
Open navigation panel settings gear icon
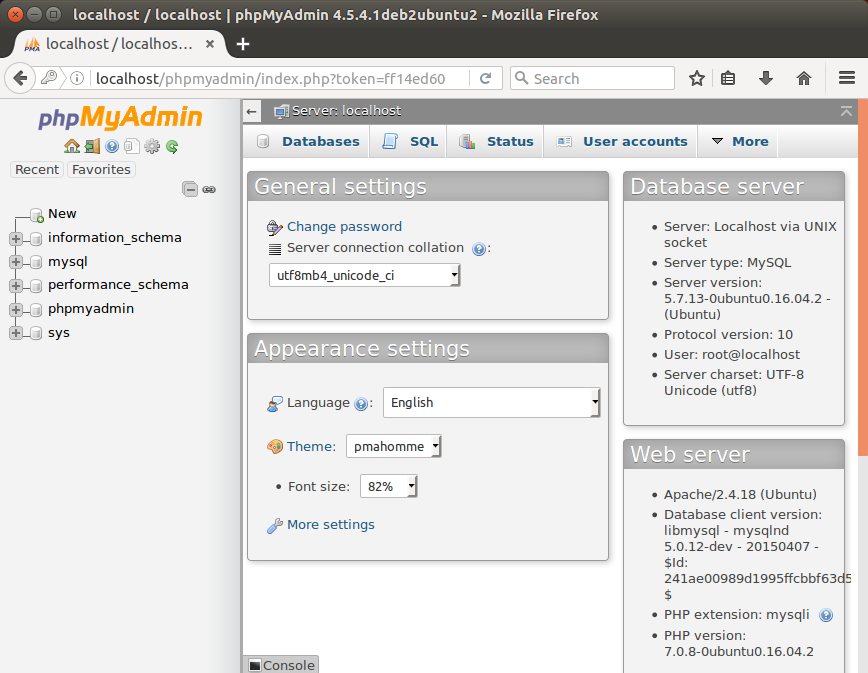[x=152, y=146]
